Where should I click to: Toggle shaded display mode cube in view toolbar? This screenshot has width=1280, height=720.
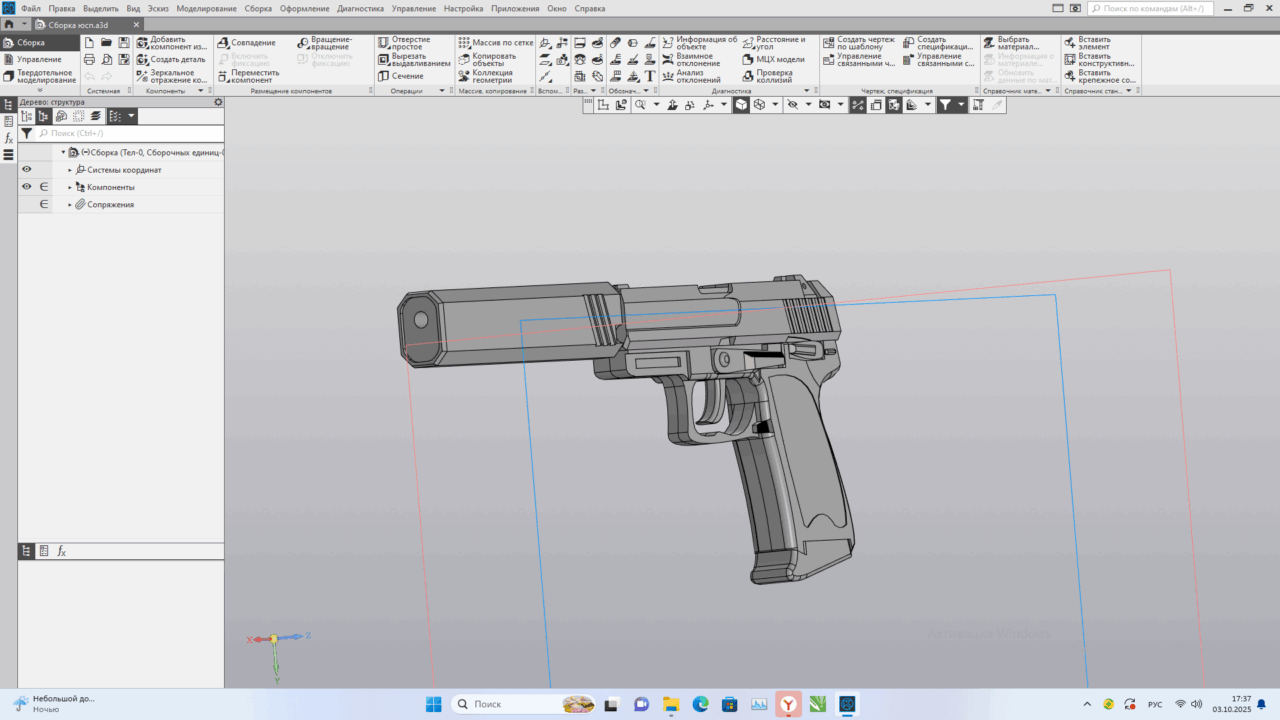click(742, 104)
